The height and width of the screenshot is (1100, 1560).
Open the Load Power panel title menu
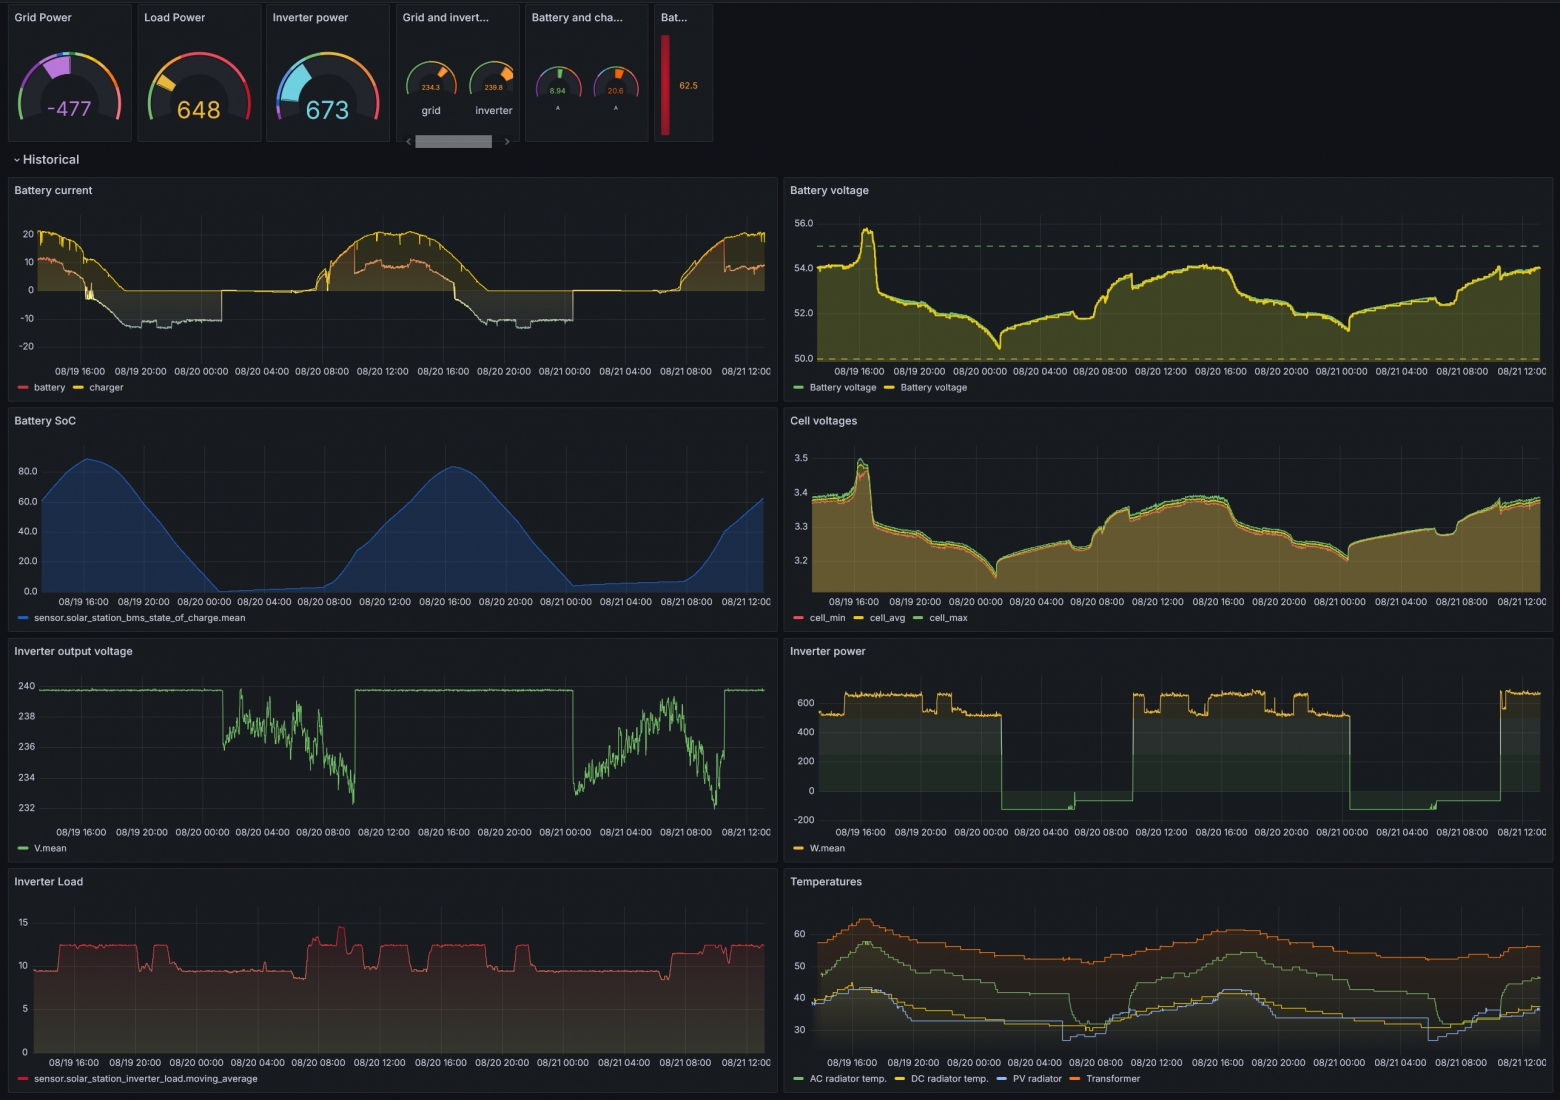[174, 18]
